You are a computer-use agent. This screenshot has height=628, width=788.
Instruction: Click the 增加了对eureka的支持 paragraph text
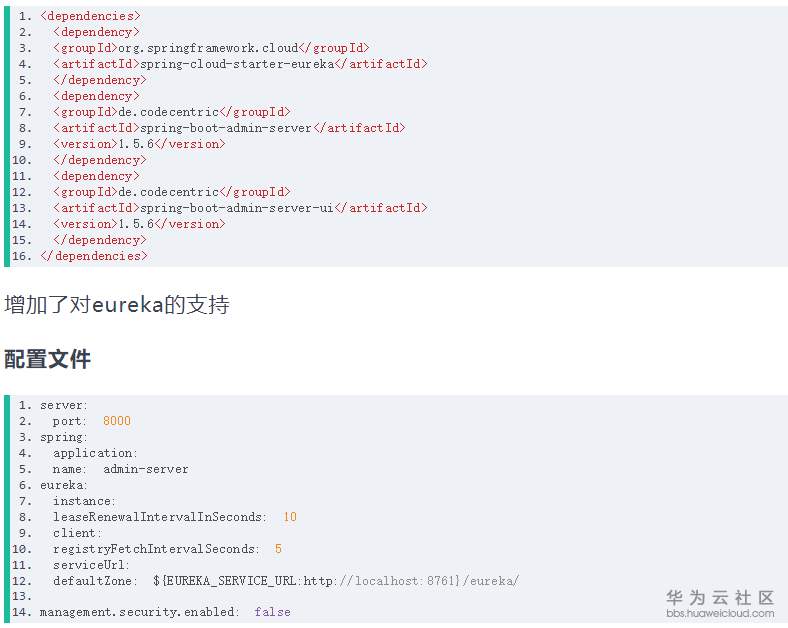117,304
